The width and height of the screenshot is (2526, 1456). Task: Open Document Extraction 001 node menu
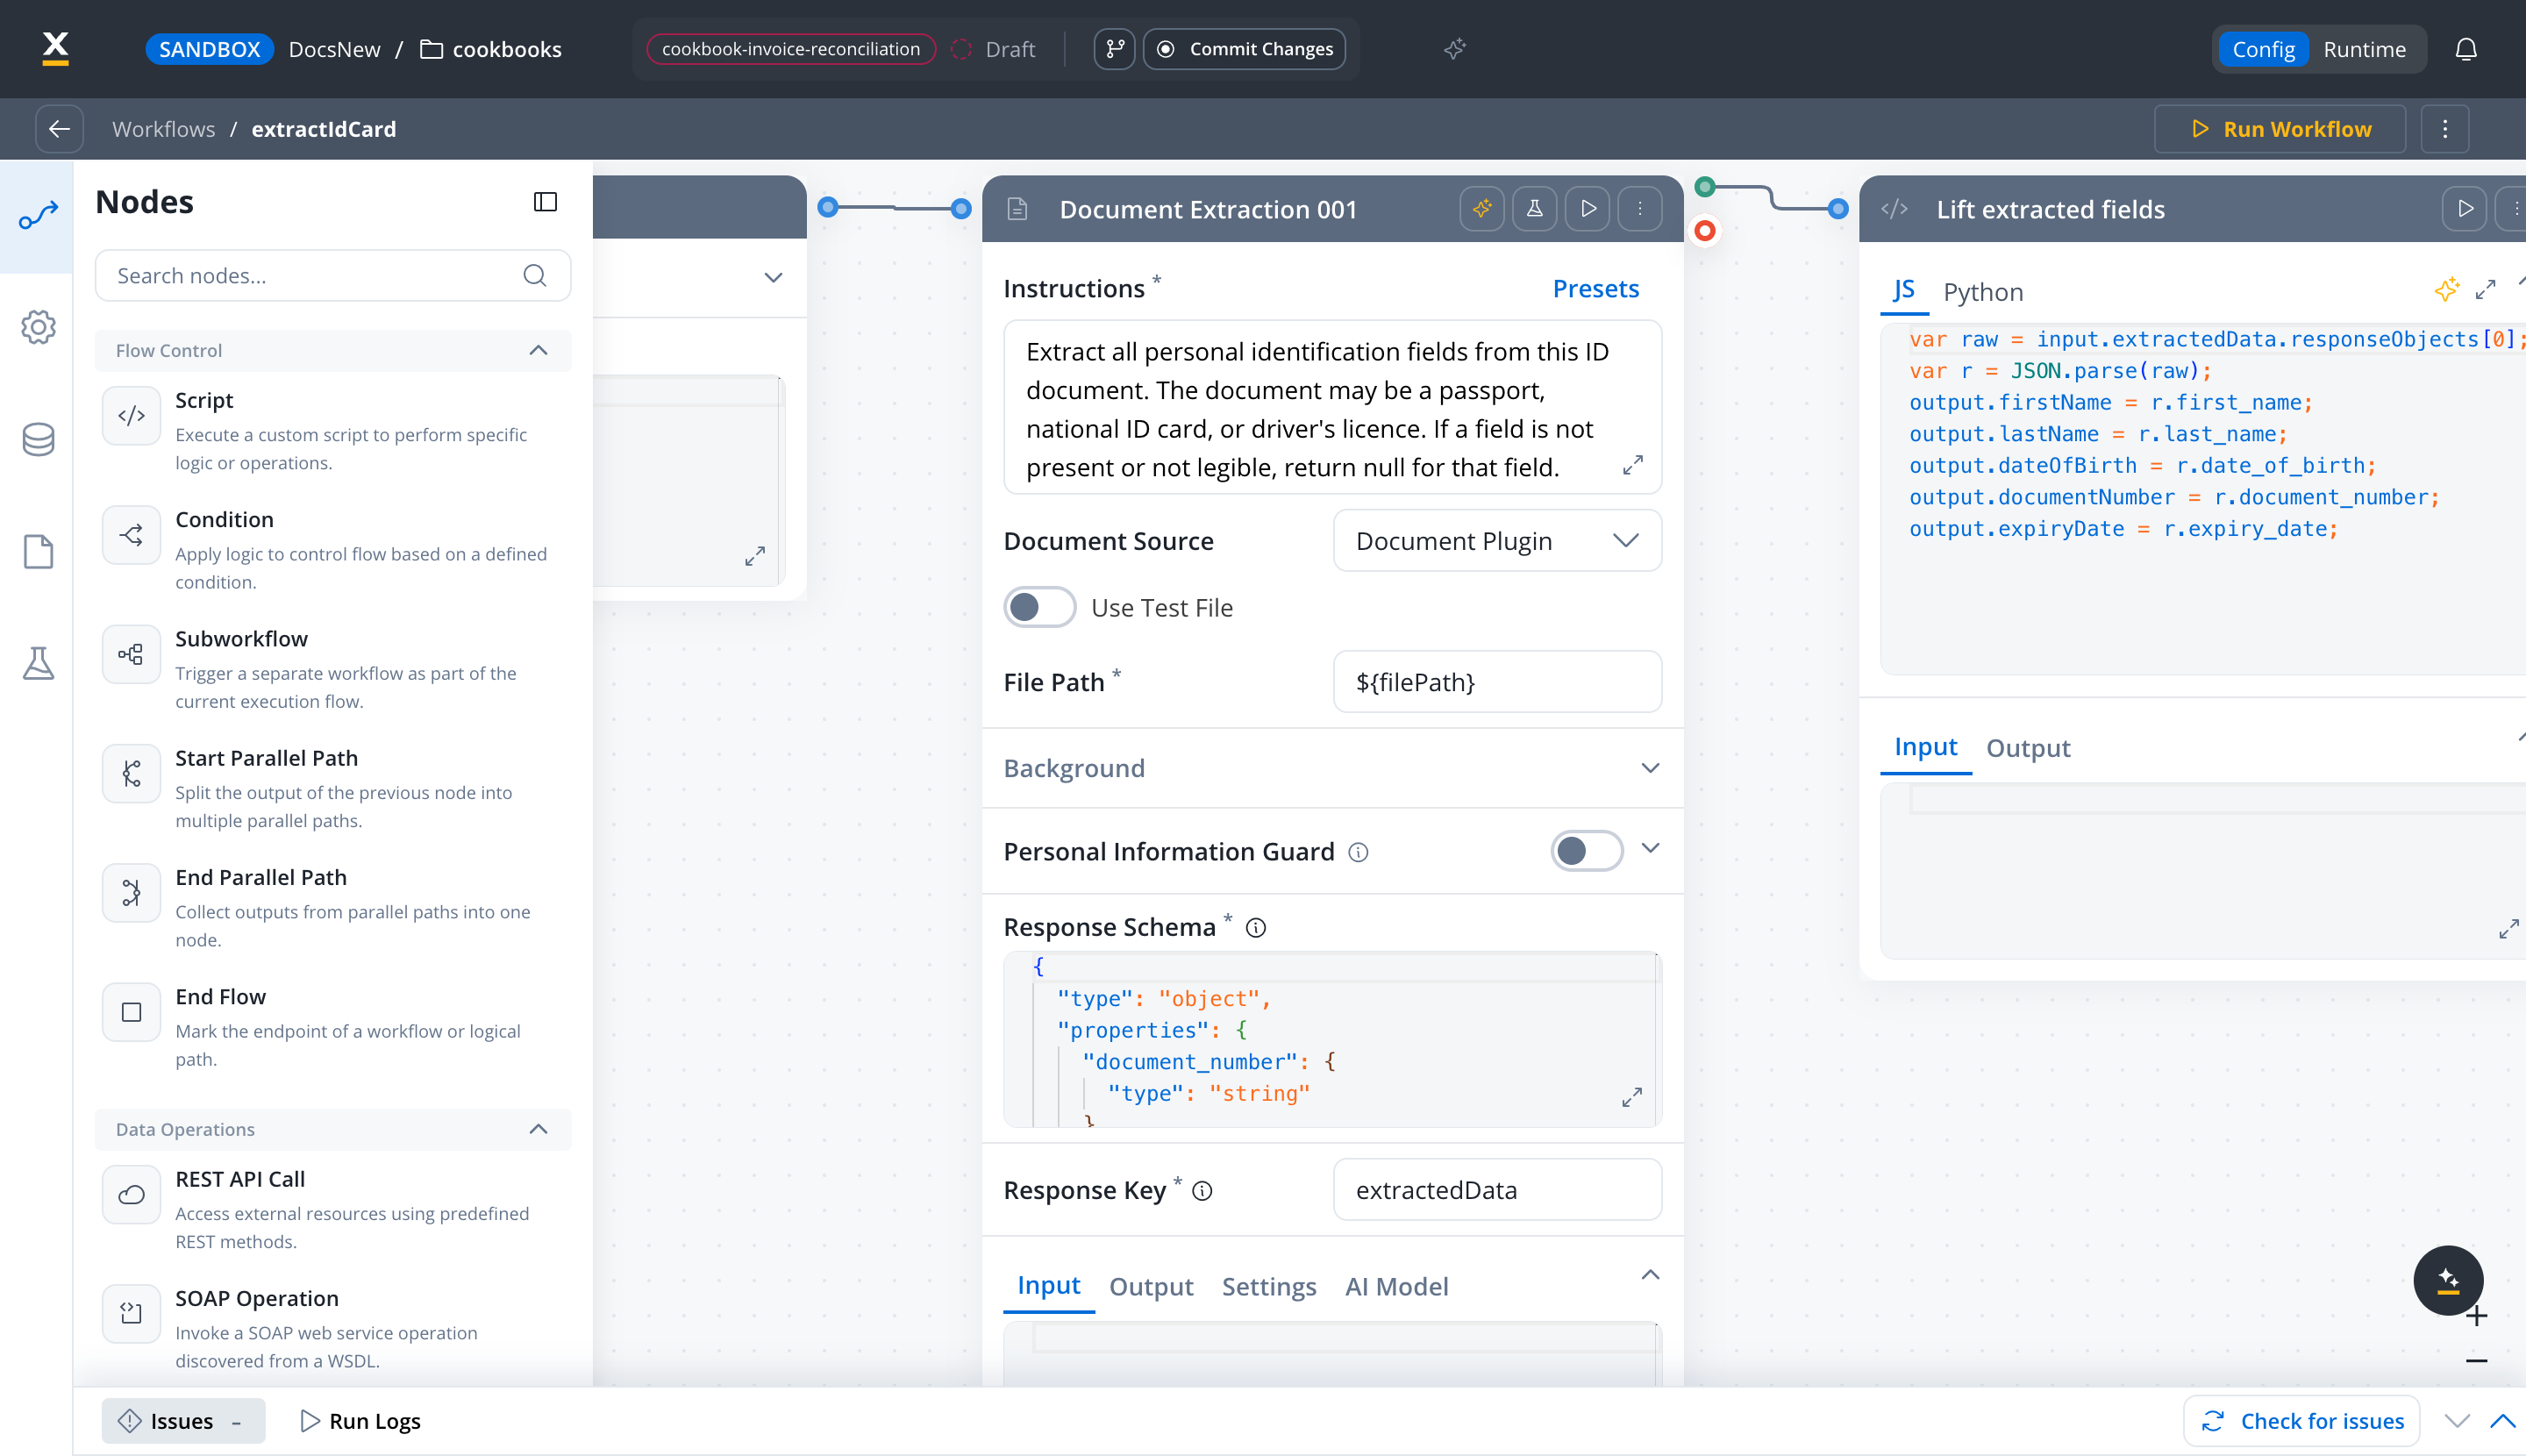[x=1640, y=209]
